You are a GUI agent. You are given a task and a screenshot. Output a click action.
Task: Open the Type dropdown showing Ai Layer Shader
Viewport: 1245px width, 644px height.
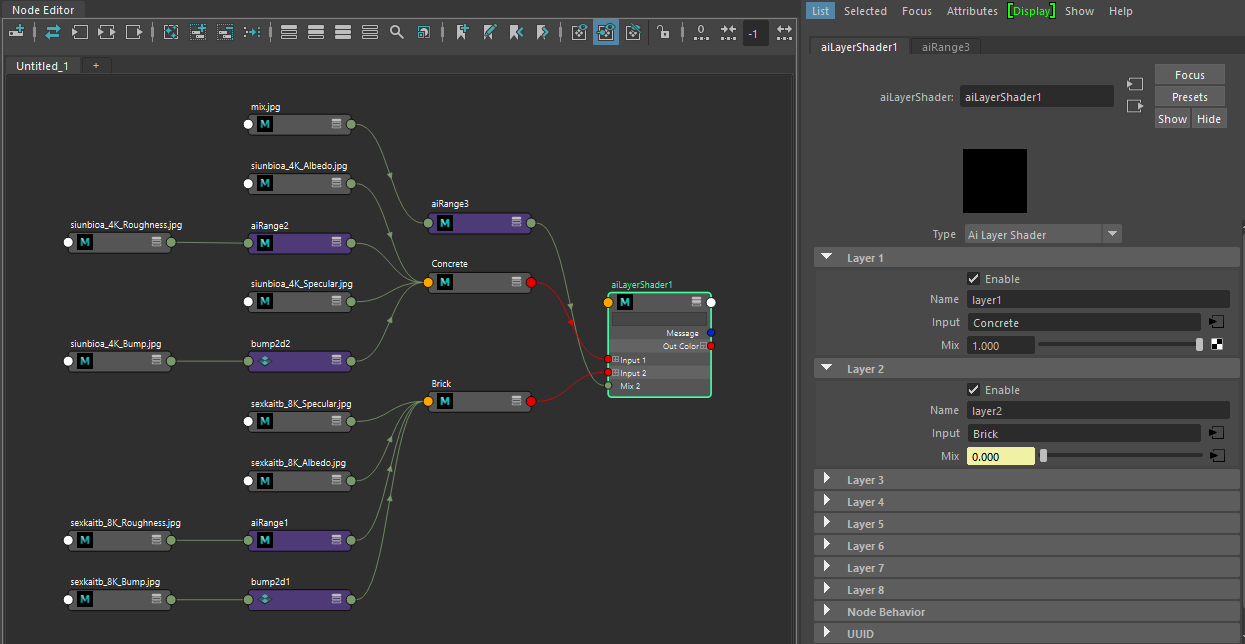[1112, 233]
